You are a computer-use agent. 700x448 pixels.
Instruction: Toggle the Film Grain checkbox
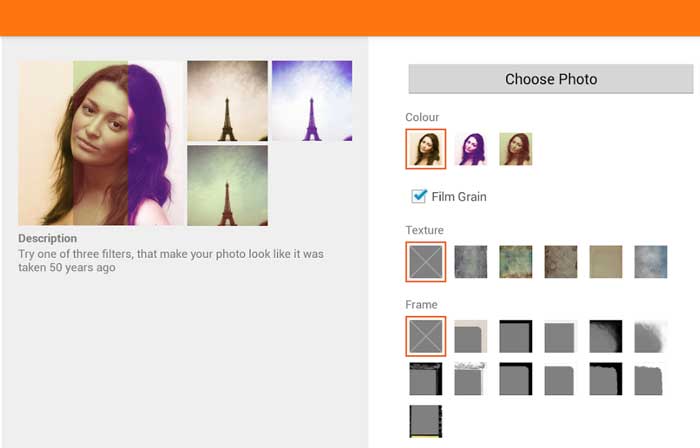pyautogui.click(x=419, y=196)
